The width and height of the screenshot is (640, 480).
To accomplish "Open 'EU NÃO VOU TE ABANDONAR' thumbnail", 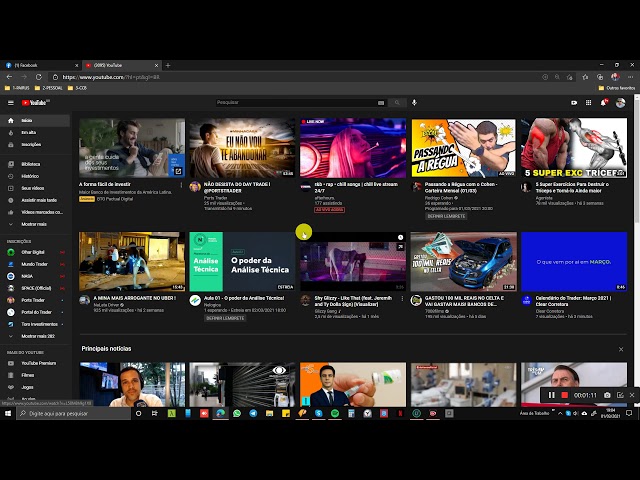I will pos(242,148).
